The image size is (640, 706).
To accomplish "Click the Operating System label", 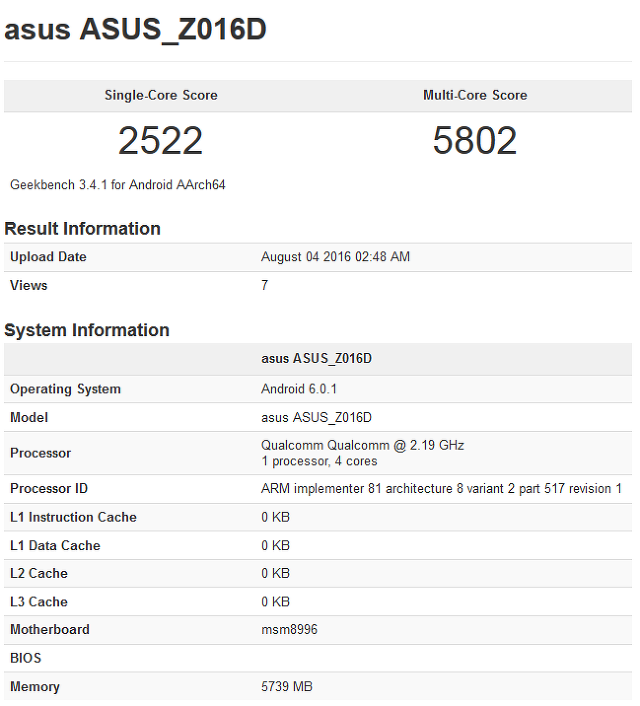I will (x=65, y=389).
